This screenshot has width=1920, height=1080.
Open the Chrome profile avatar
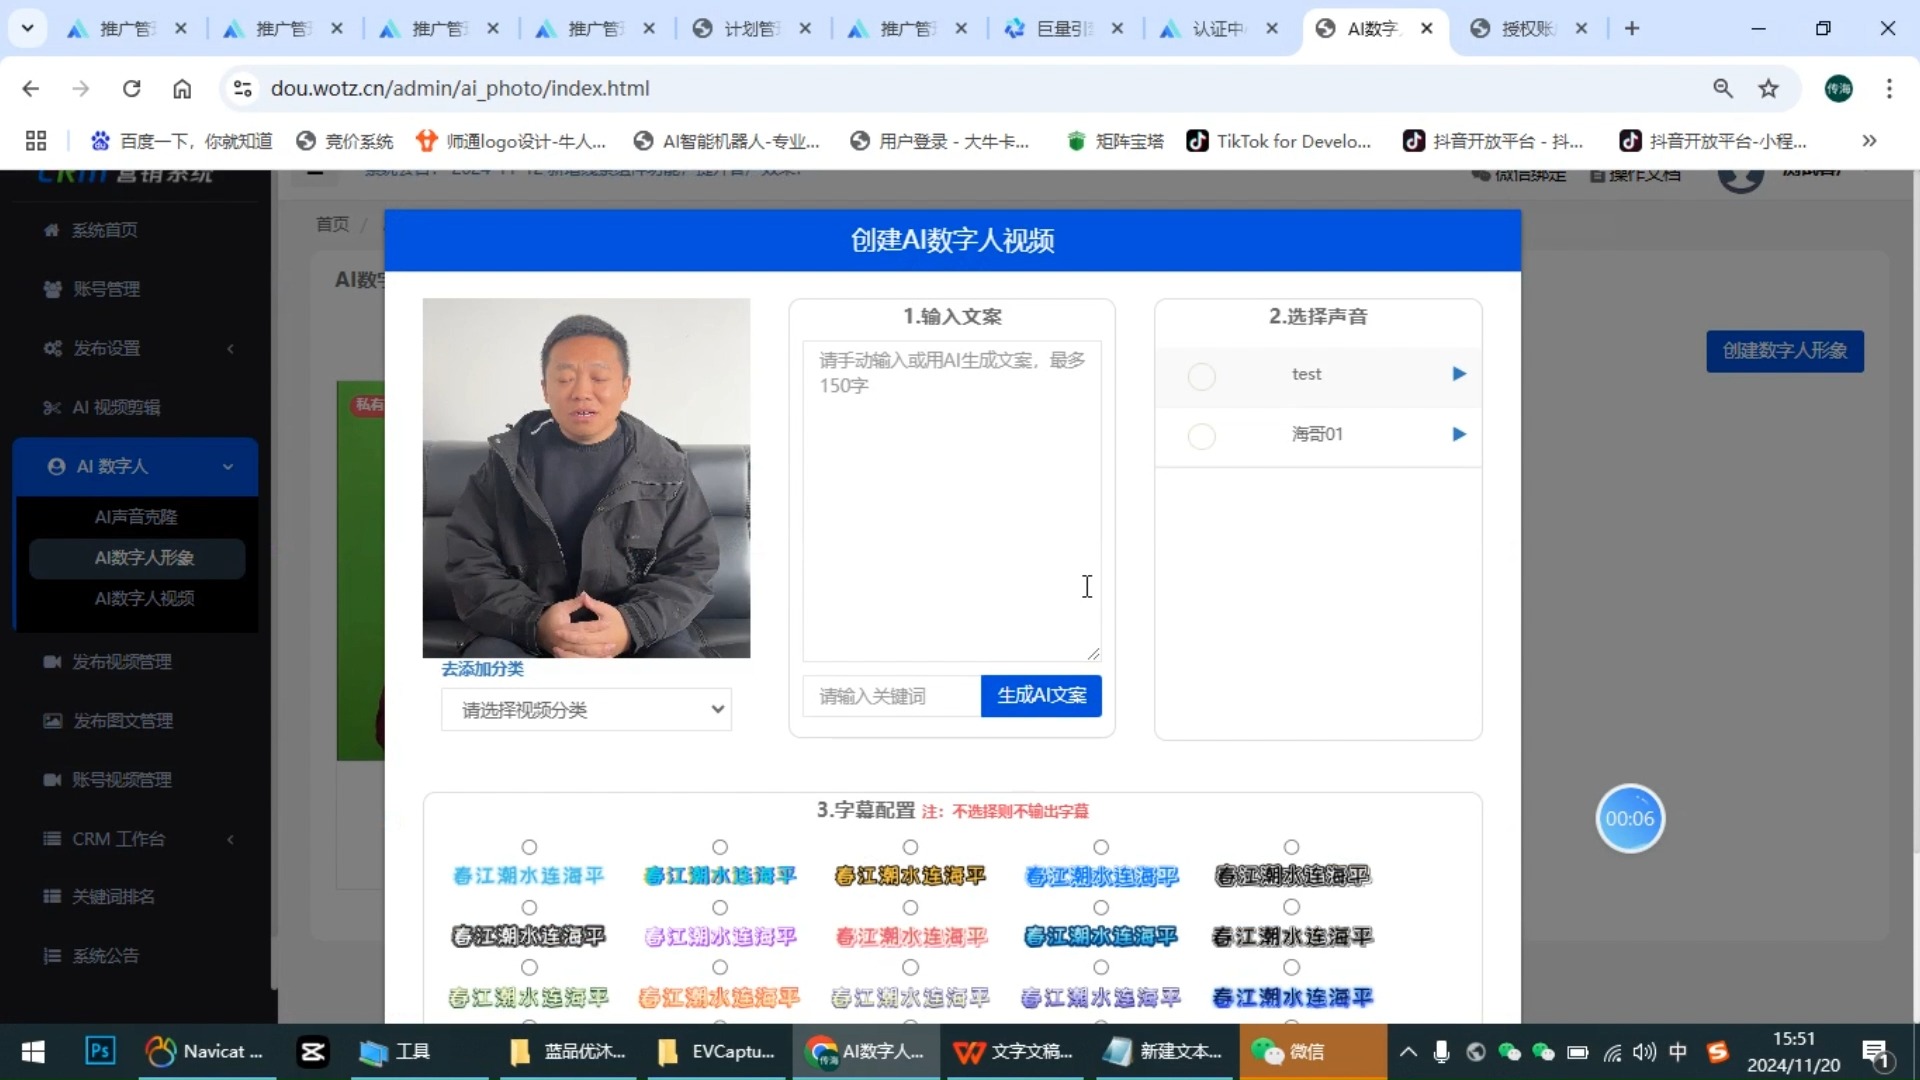click(1838, 88)
